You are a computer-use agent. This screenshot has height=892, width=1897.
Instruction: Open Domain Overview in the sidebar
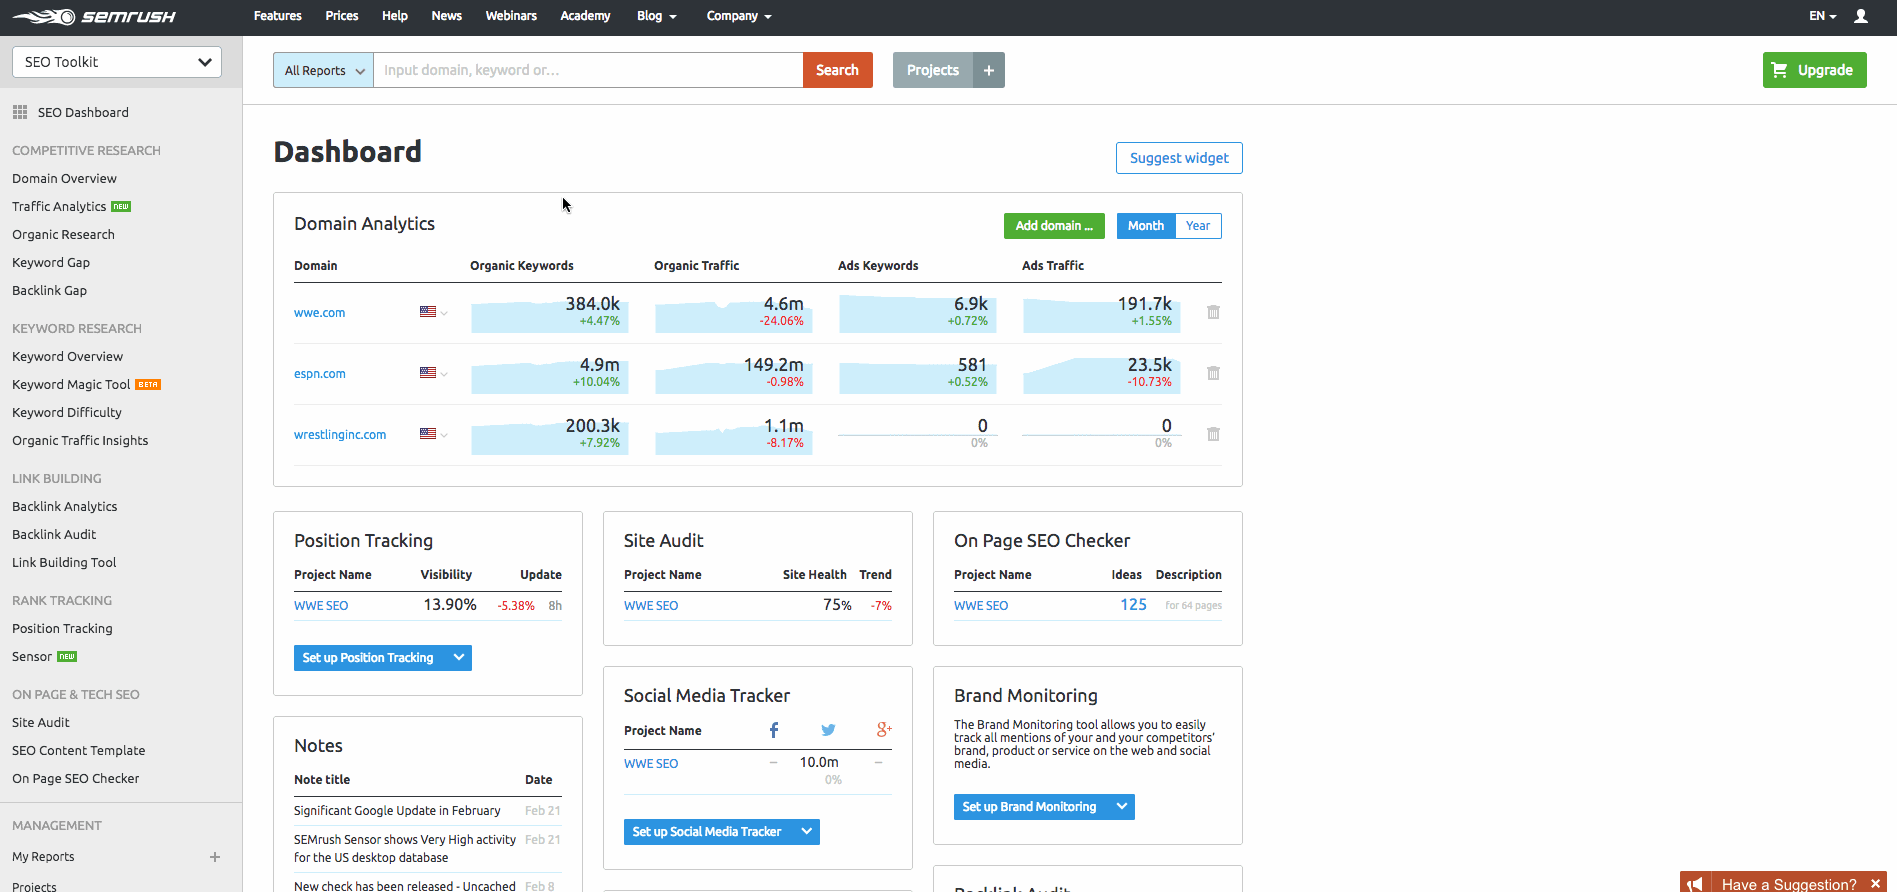pos(64,179)
